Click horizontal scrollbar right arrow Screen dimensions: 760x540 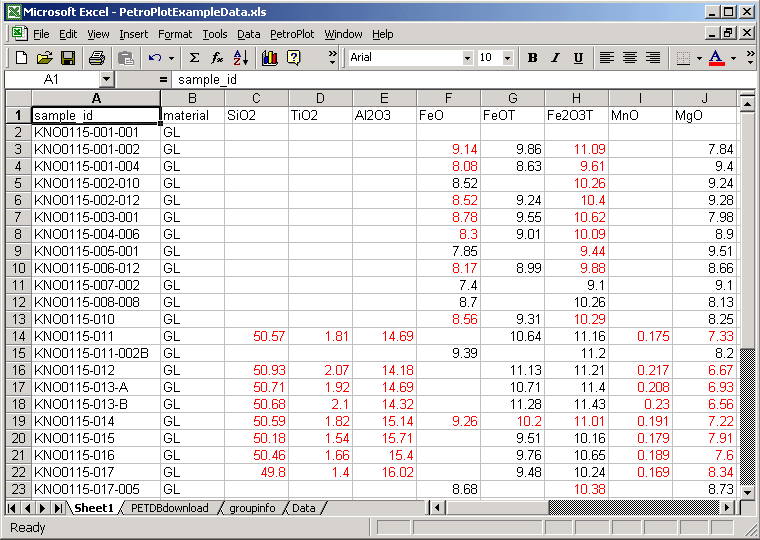pyautogui.click(x=727, y=508)
